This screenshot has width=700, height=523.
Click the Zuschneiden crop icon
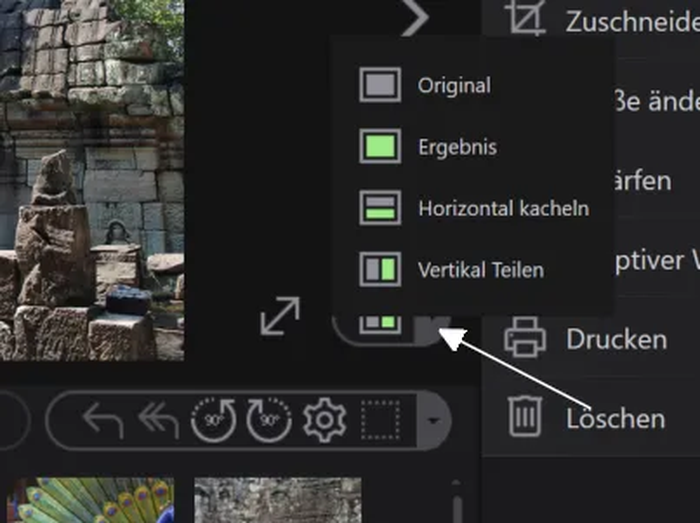(525, 17)
